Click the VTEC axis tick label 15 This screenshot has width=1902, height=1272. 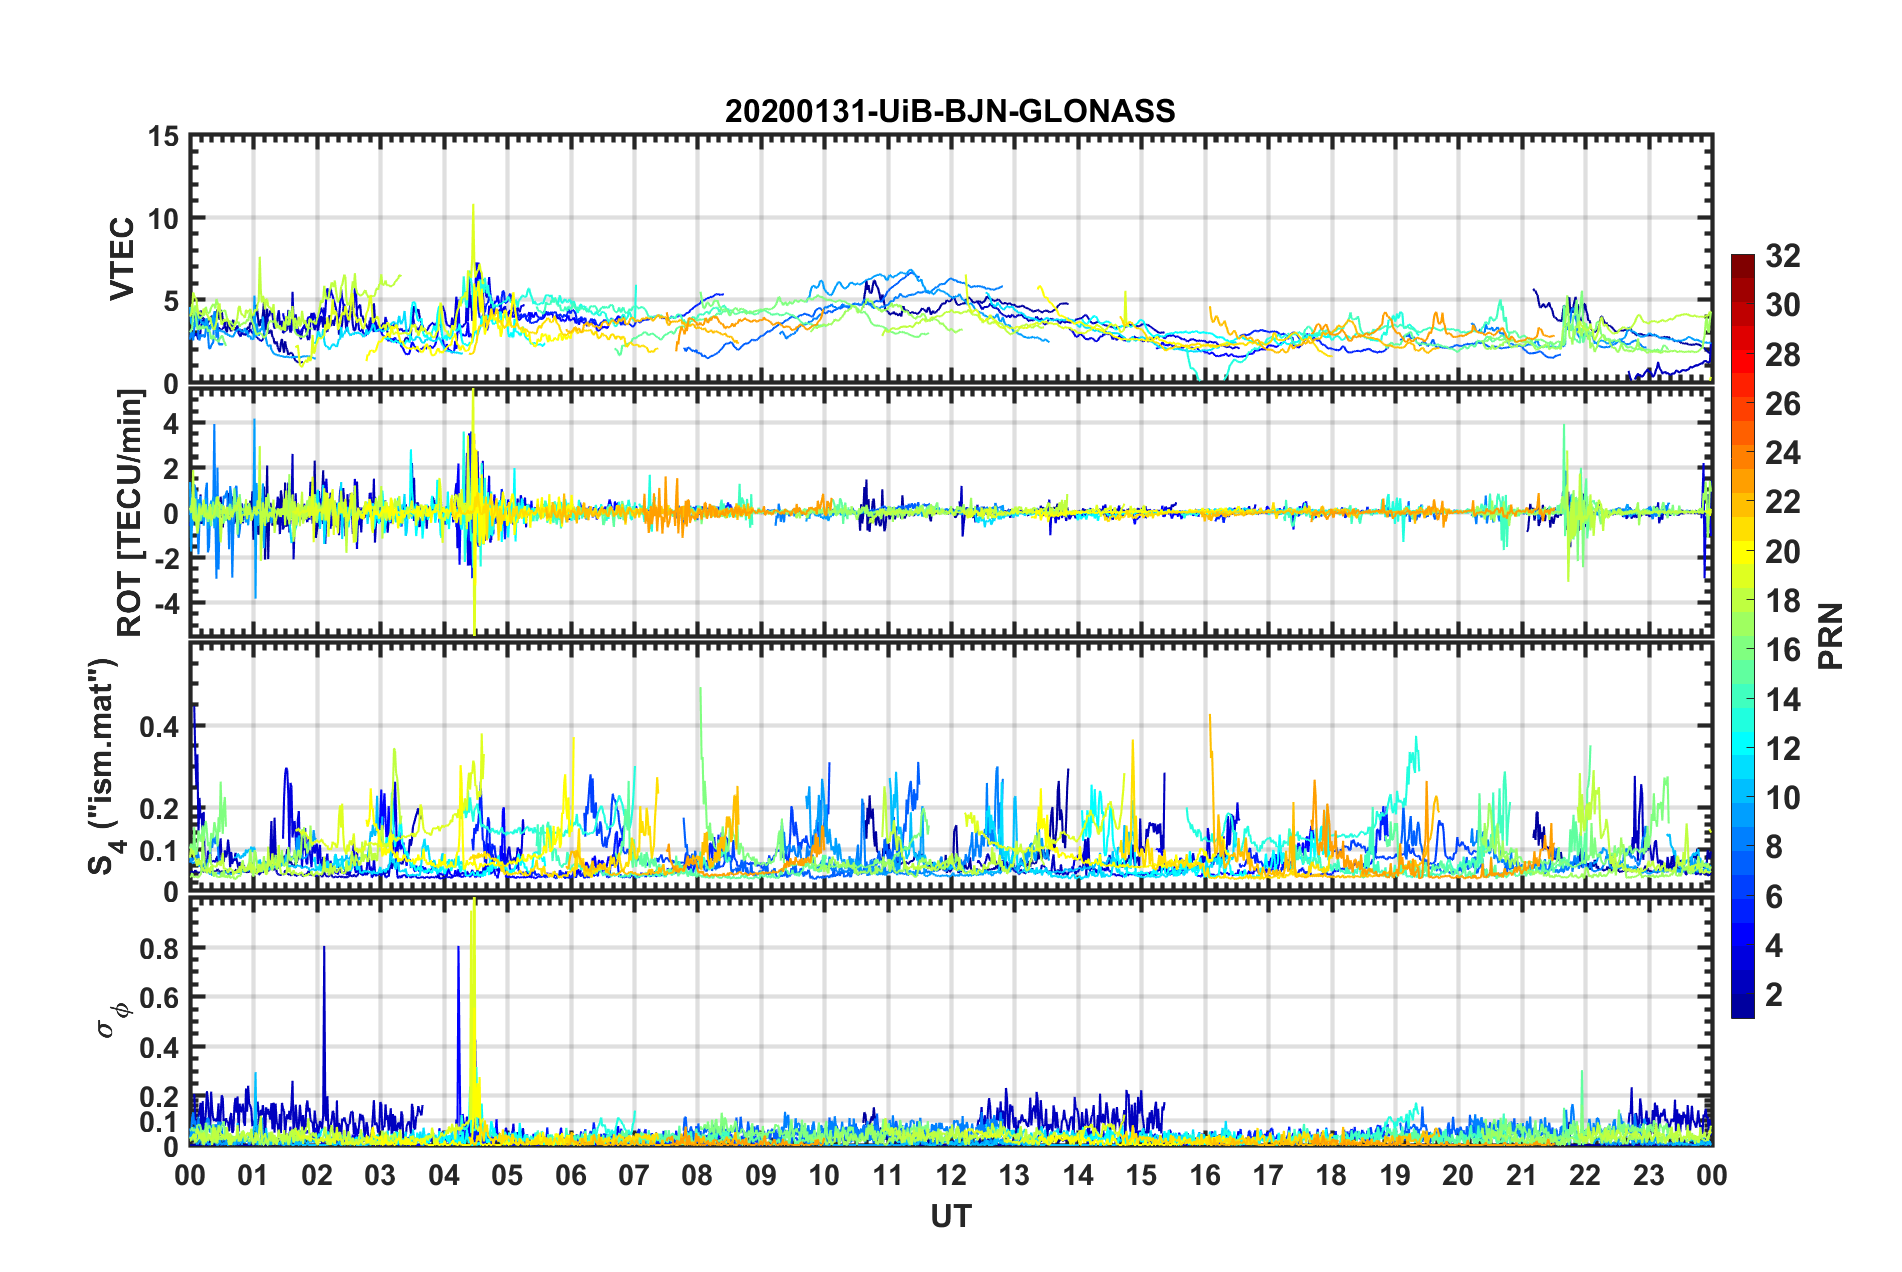(162, 136)
